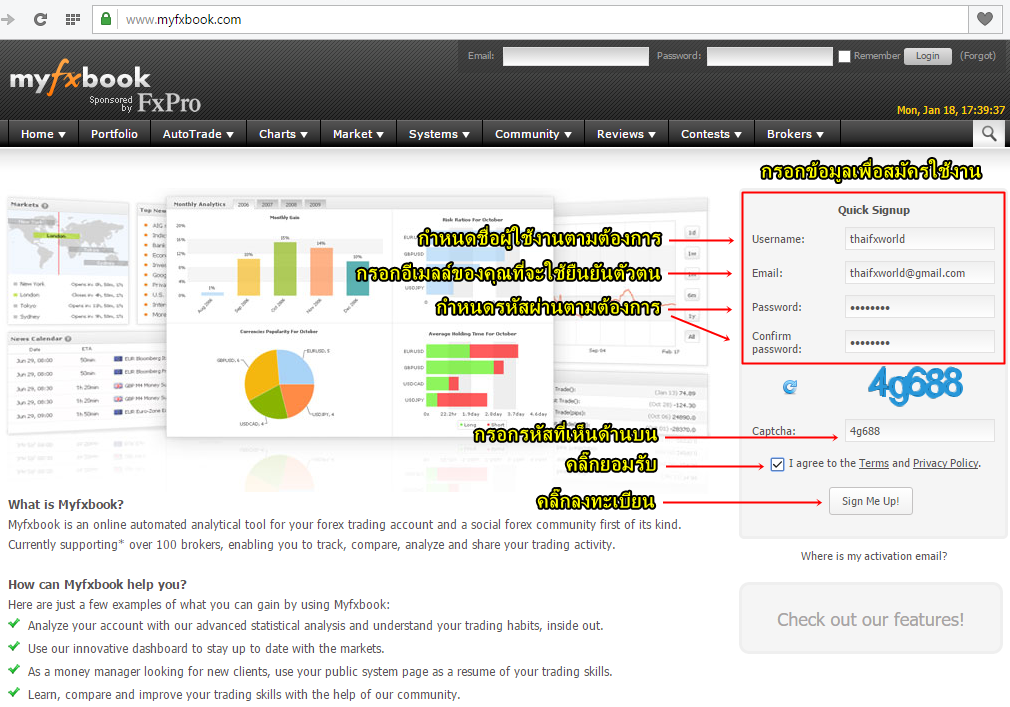Viewport: 1010px width, 707px height.
Task: Open the Terms link
Action: 873,464
